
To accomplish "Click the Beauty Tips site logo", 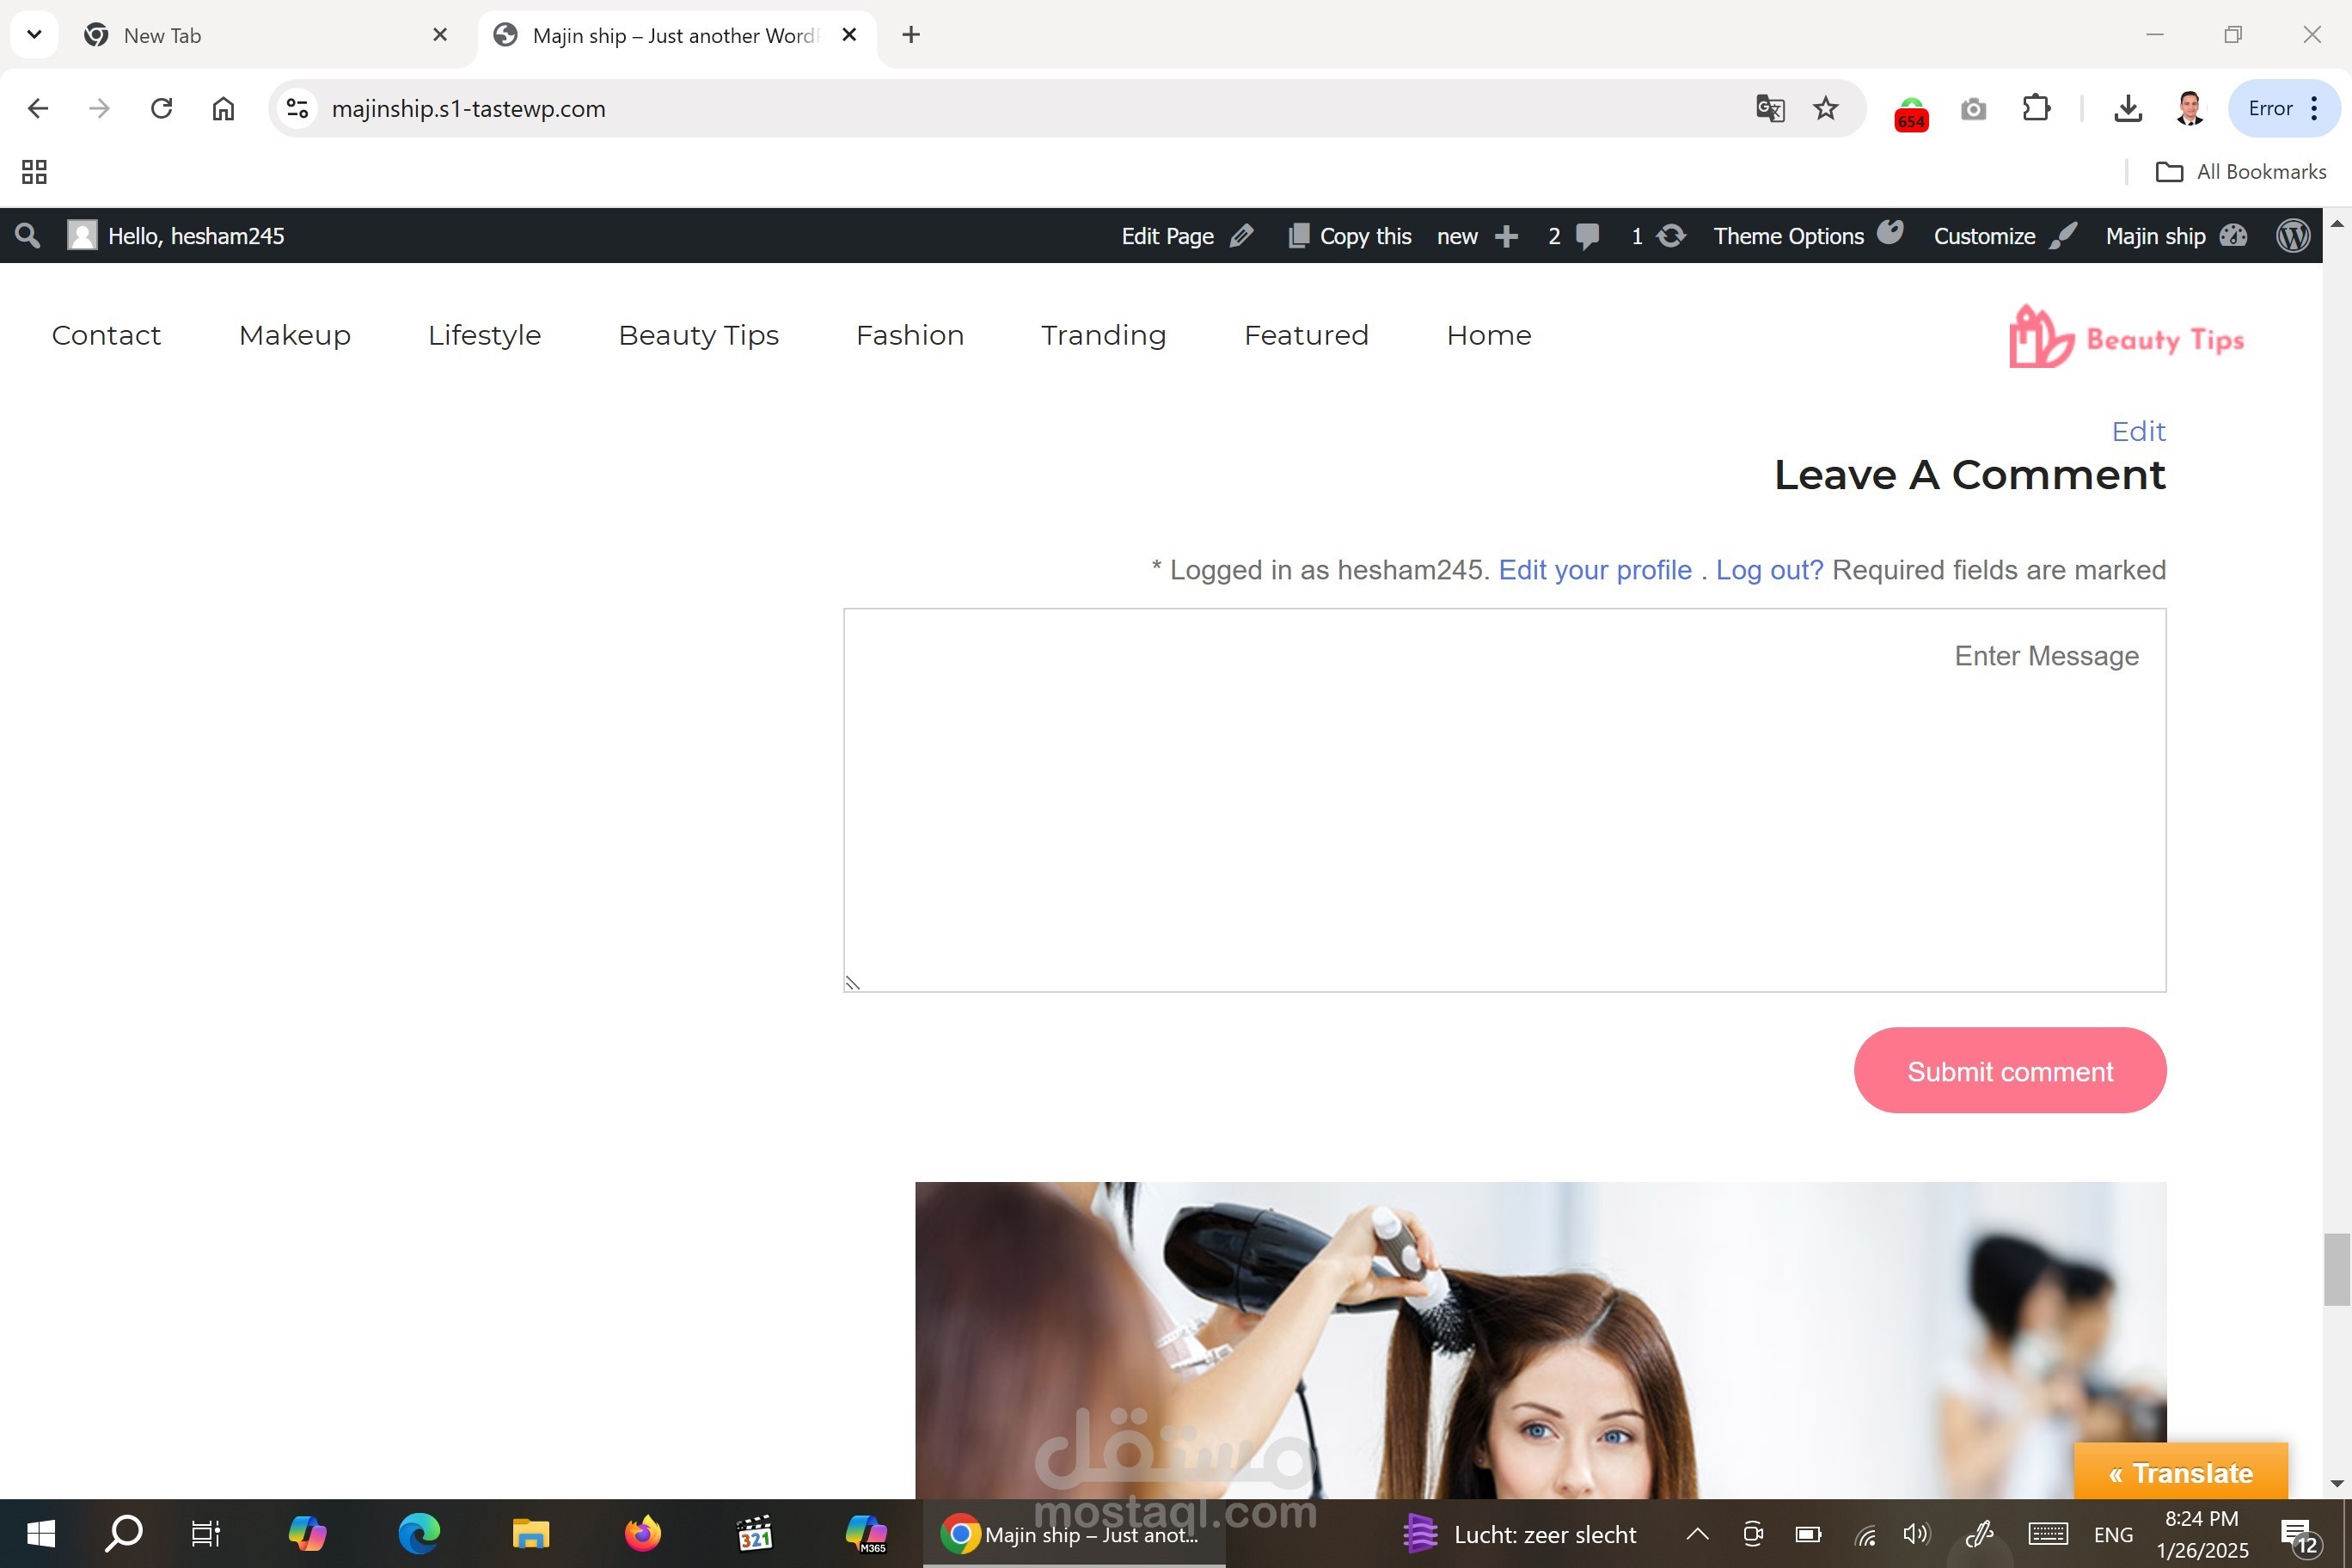I will pyautogui.click(x=2126, y=338).
